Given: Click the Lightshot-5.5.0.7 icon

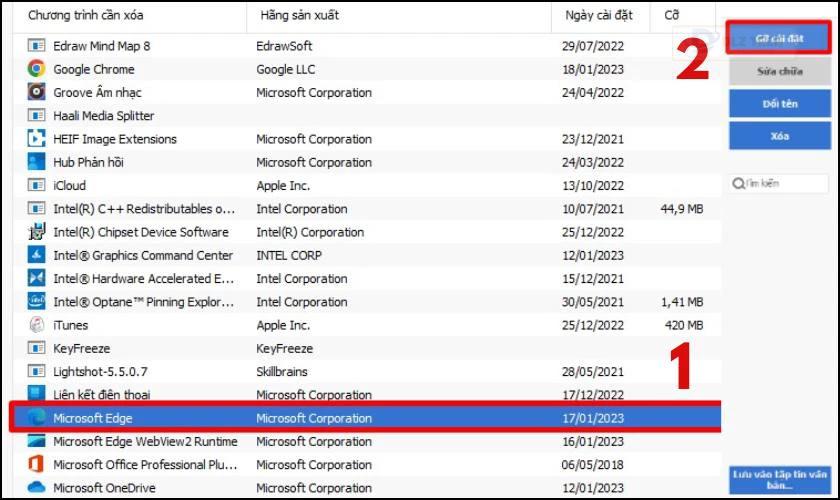Looking at the screenshot, I should (36, 371).
